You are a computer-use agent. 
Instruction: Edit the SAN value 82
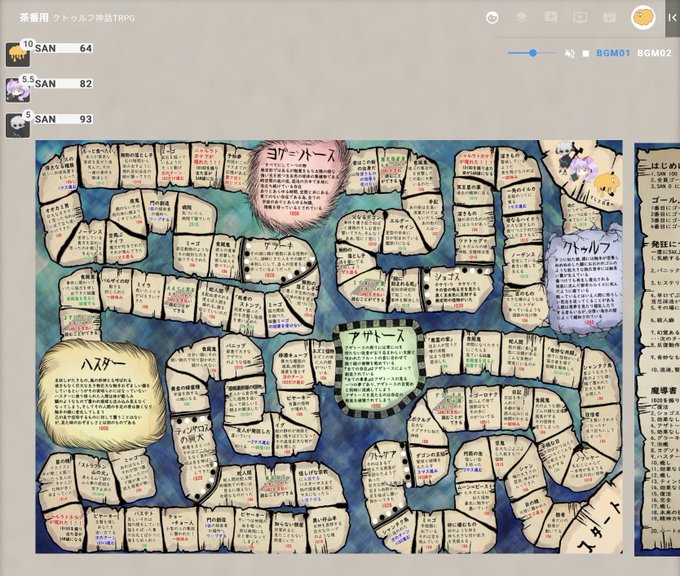(x=86, y=84)
